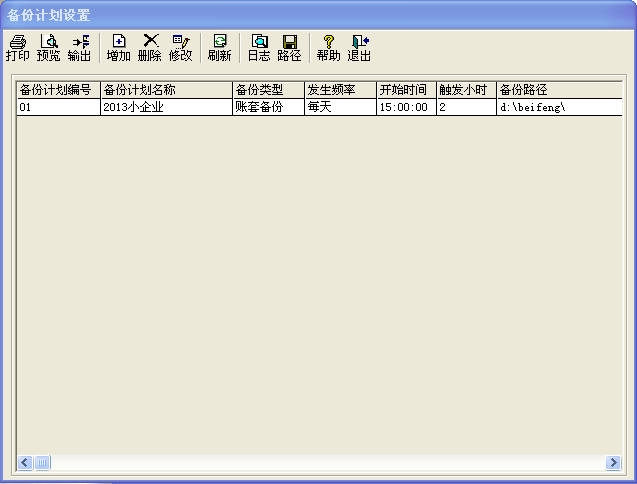Click the 打印 print icon
Viewport: 637px width, 484px height.
[17, 48]
